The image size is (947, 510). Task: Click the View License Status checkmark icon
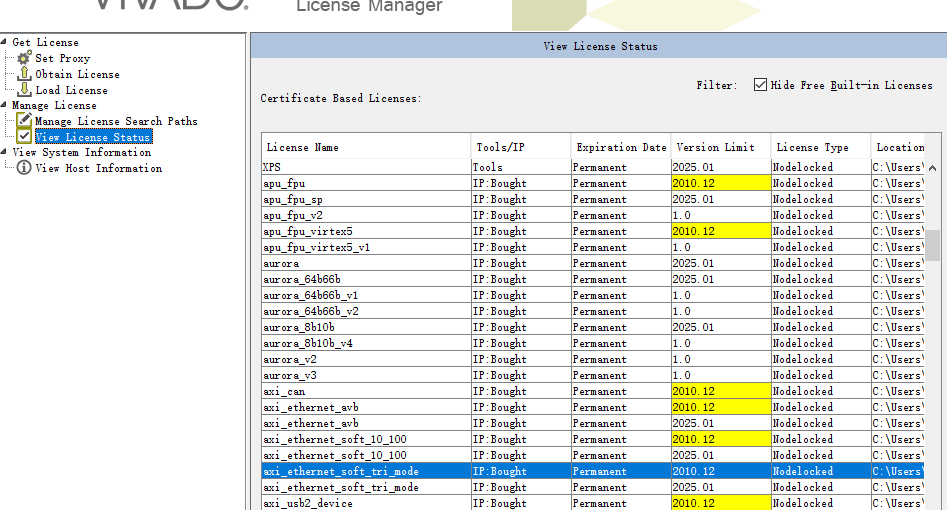tap(24, 137)
